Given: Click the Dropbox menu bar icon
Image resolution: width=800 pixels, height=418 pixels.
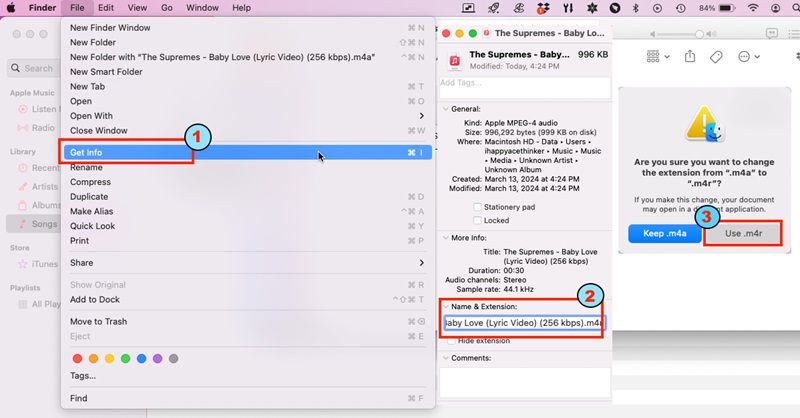Looking at the screenshot, I should coord(543,8).
